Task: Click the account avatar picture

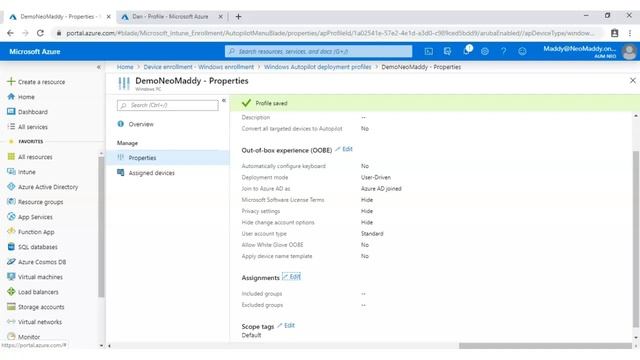Action: (x=629, y=52)
